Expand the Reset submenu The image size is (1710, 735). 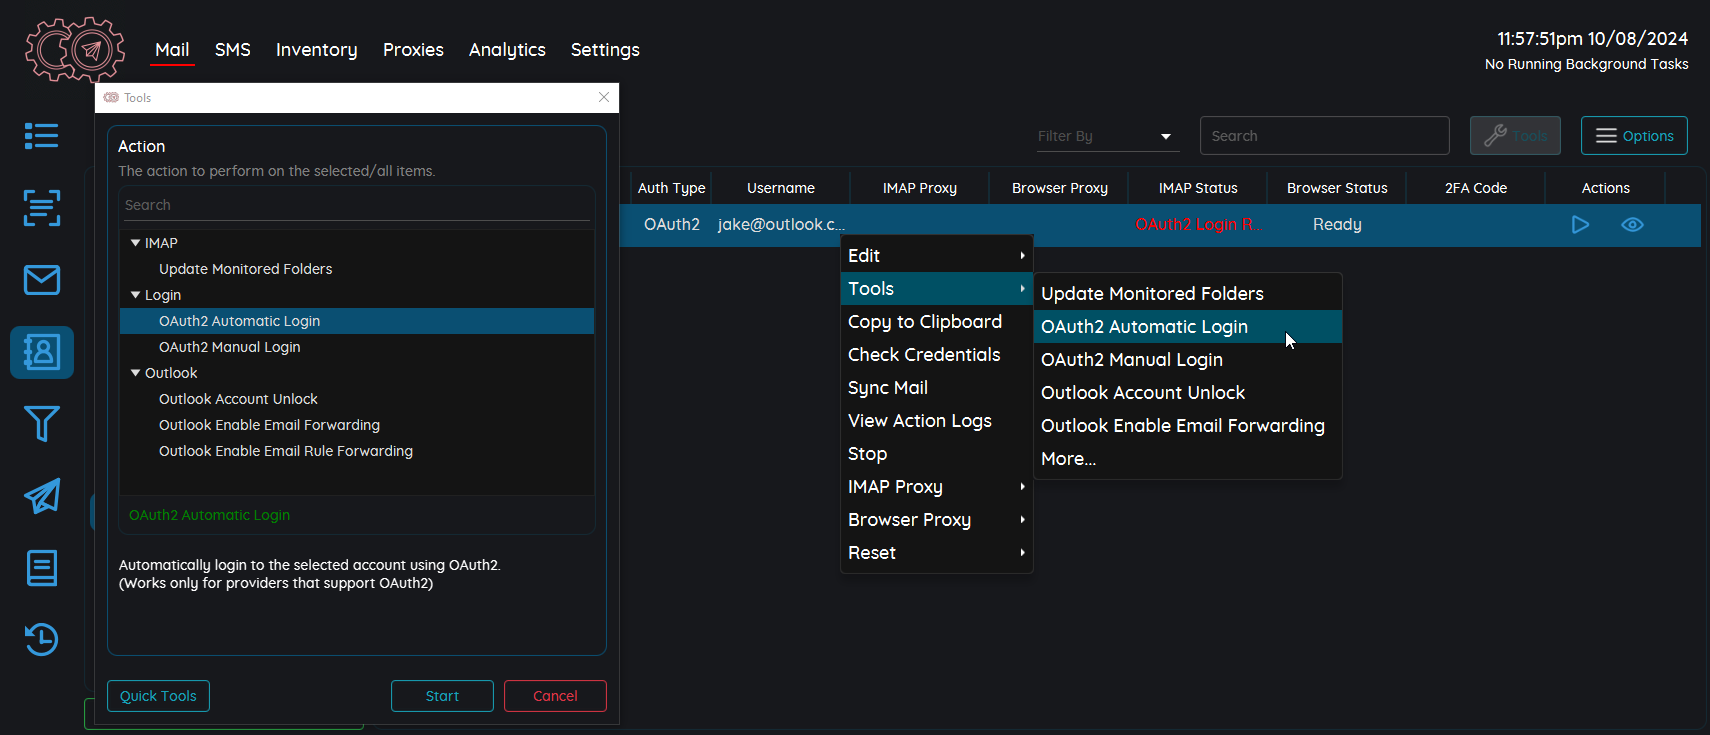click(936, 553)
